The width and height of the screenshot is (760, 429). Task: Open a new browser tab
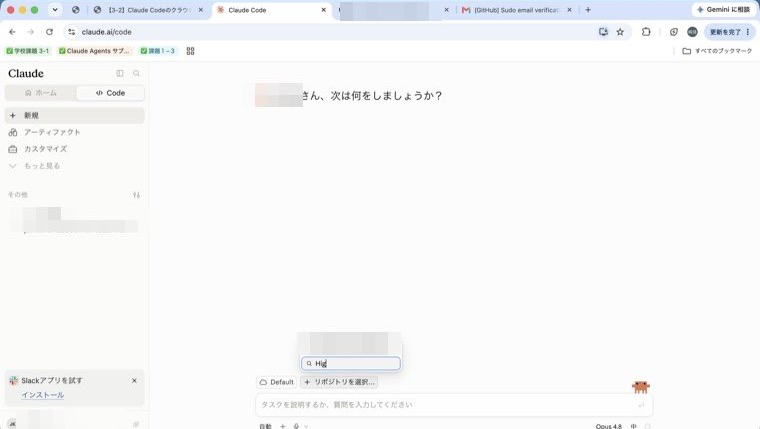click(x=588, y=10)
